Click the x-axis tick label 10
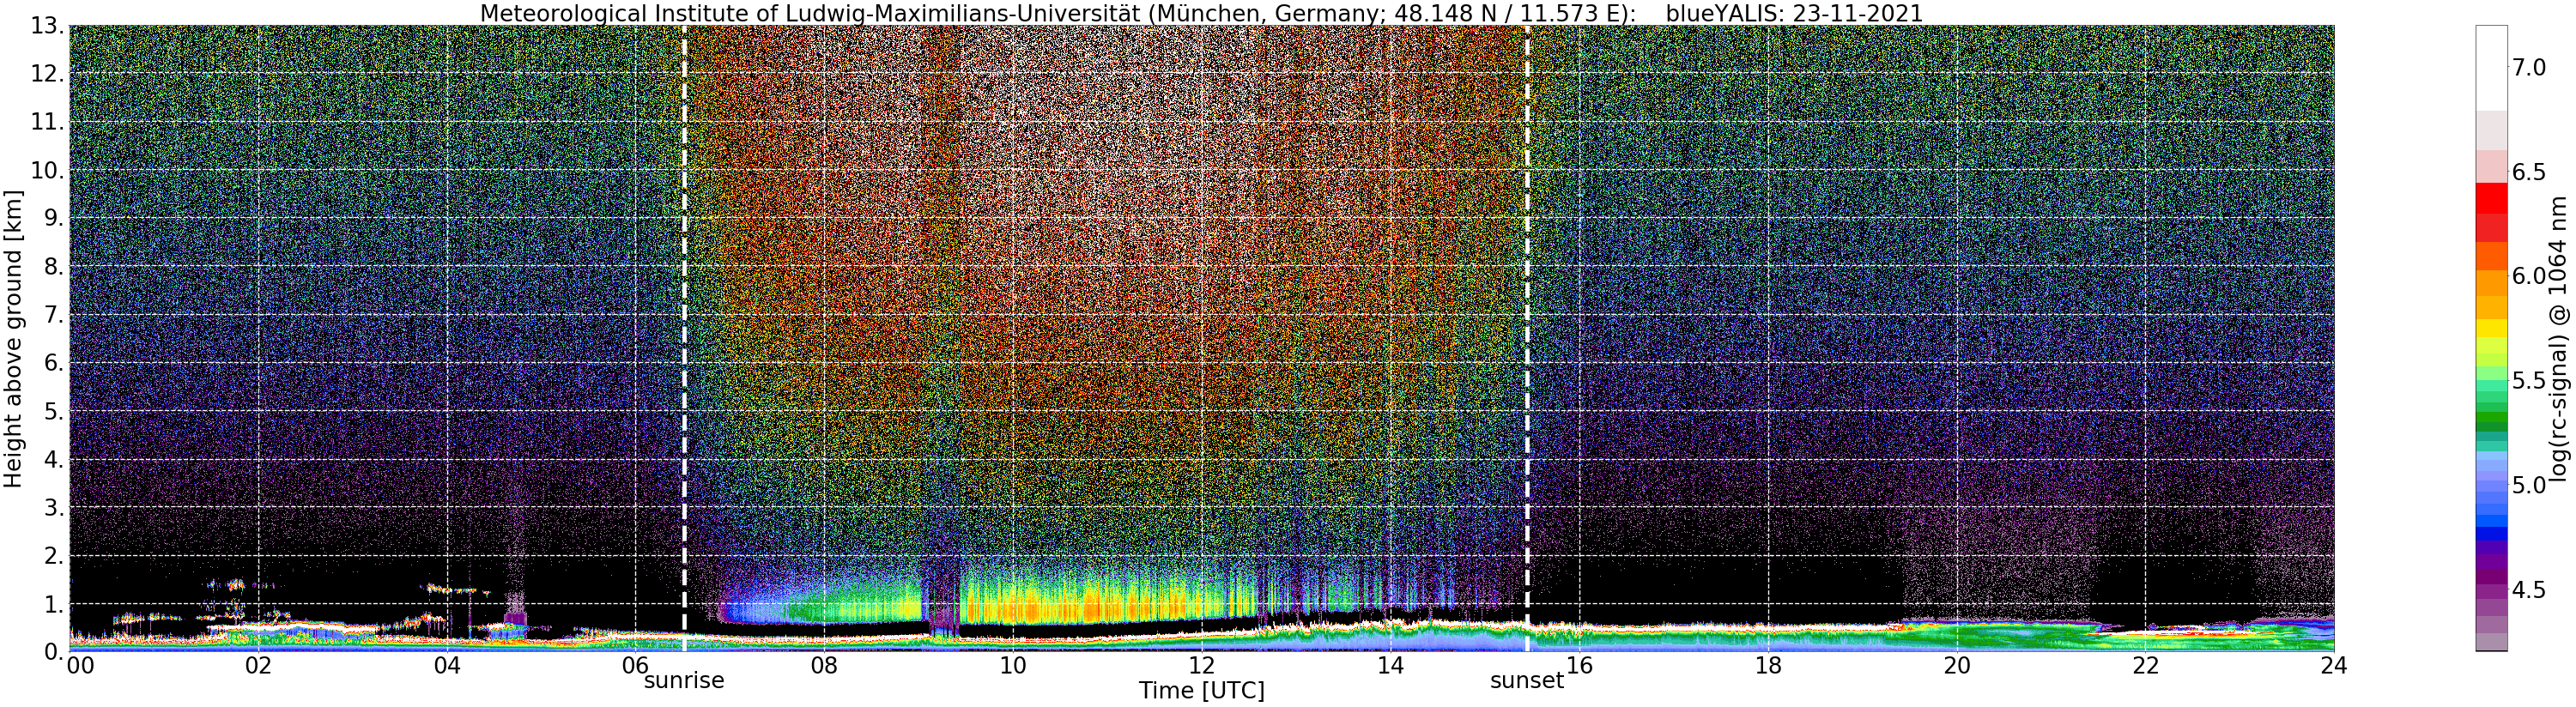Screen dimensions: 2576x707 [x=1013, y=666]
